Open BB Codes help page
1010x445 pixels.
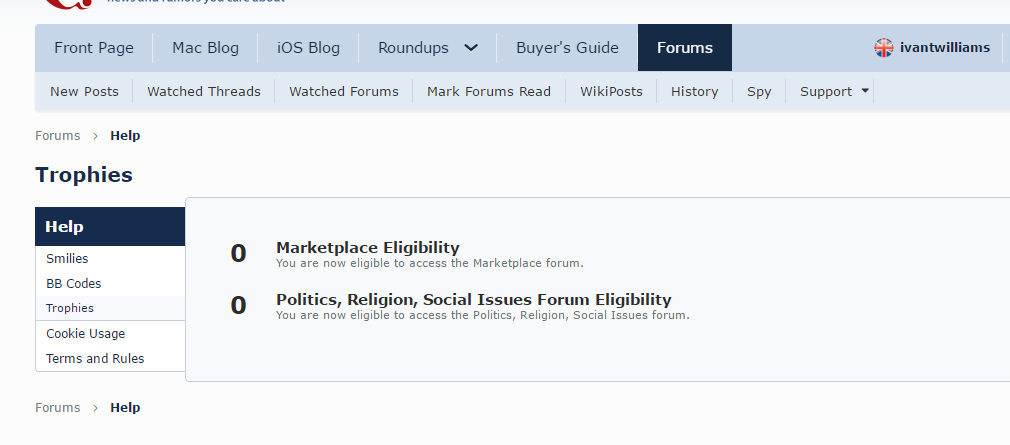tap(74, 283)
